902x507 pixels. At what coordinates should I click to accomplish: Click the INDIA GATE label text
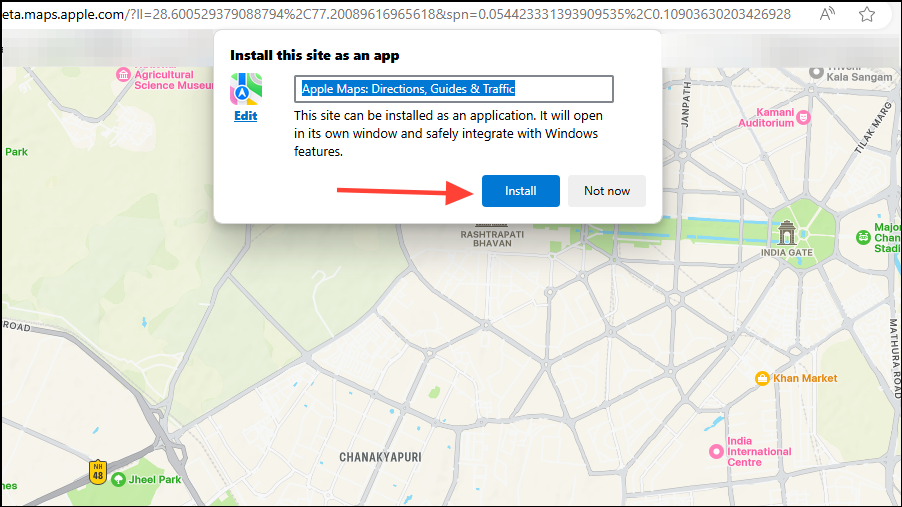(787, 253)
